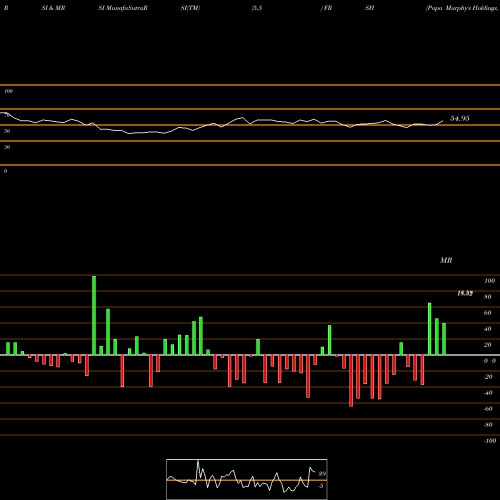
Task: Click the Papa Murphy's Holdings title text
Action: [x=463, y=8]
